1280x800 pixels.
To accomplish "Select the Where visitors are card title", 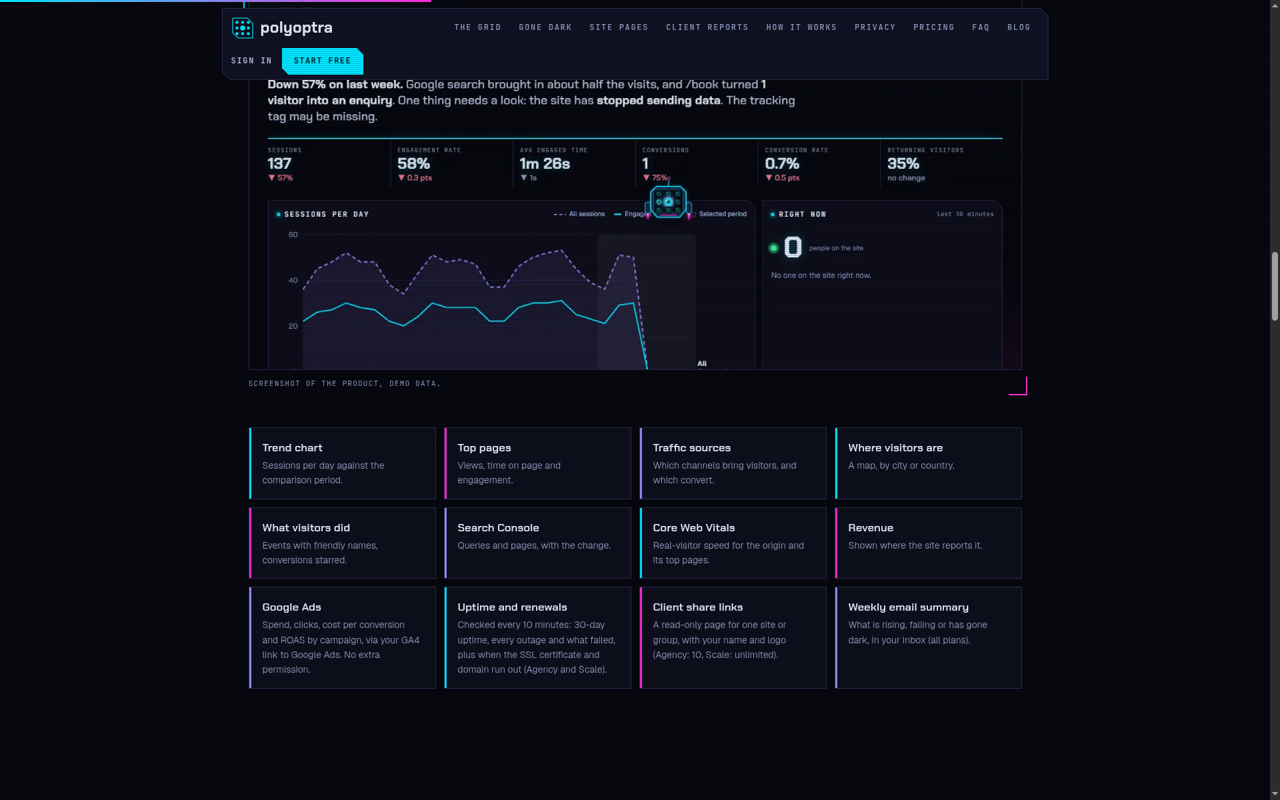I will [x=896, y=448].
